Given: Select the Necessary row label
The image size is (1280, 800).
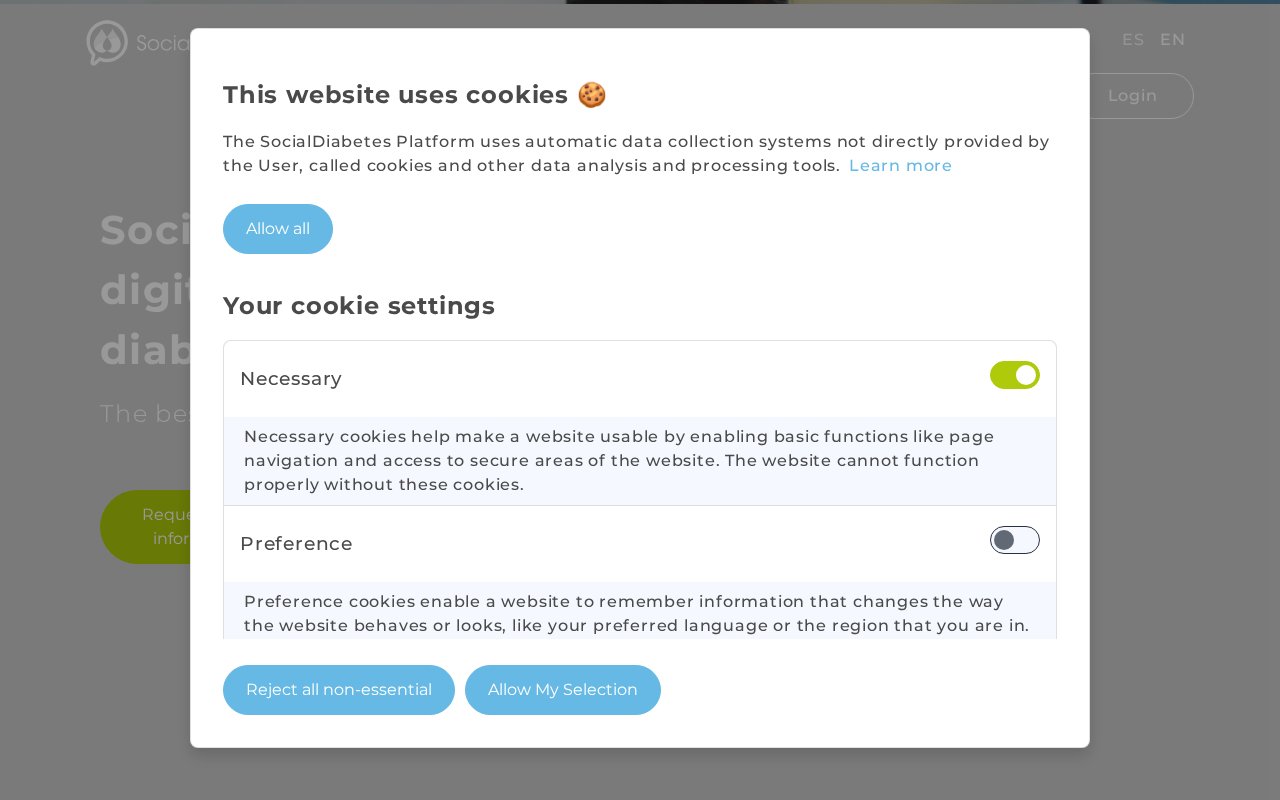Looking at the screenshot, I should 291,379.
